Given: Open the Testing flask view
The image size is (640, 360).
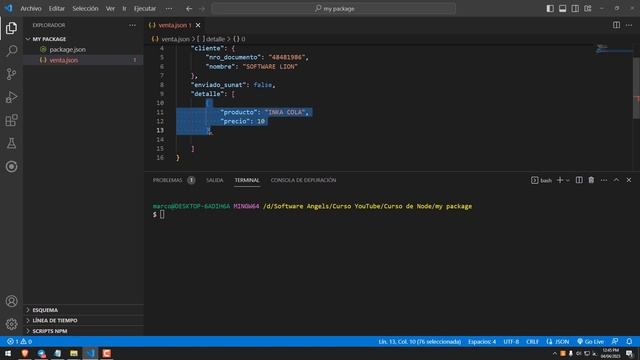Looking at the screenshot, I should (11, 143).
